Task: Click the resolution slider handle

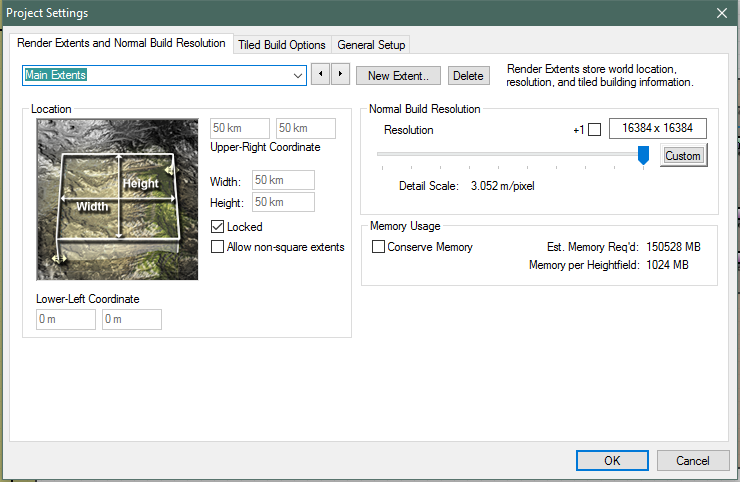Action: (643, 155)
